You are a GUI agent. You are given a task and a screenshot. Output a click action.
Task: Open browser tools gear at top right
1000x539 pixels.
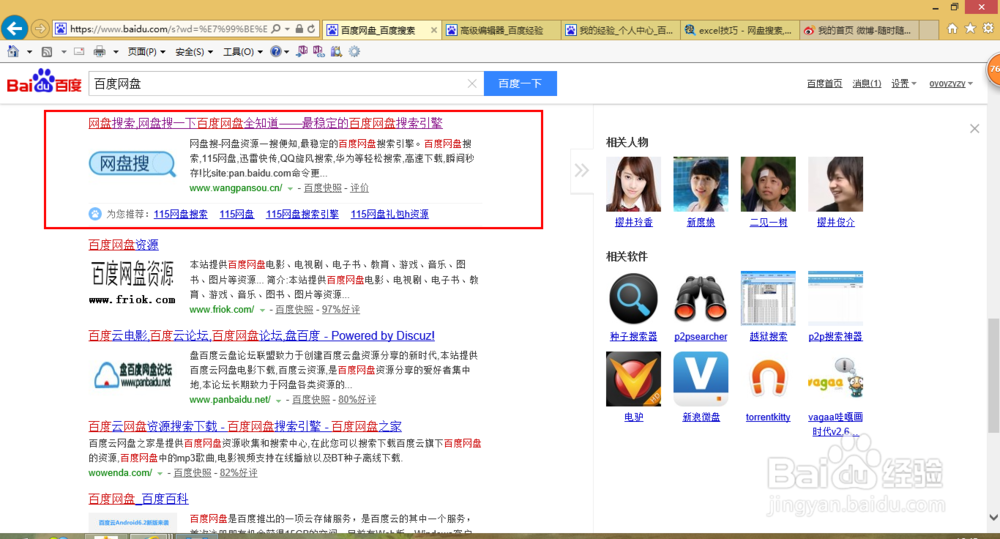pyautogui.click(x=988, y=29)
